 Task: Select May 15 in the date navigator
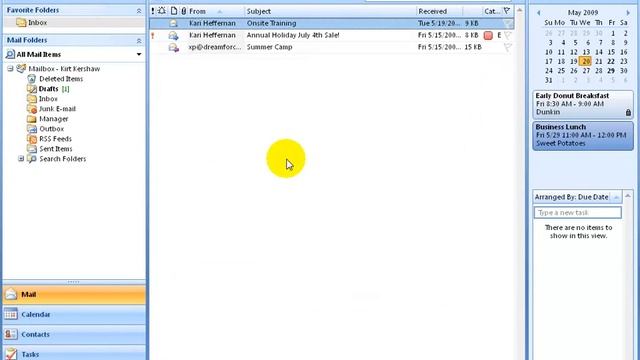(611, 52)
